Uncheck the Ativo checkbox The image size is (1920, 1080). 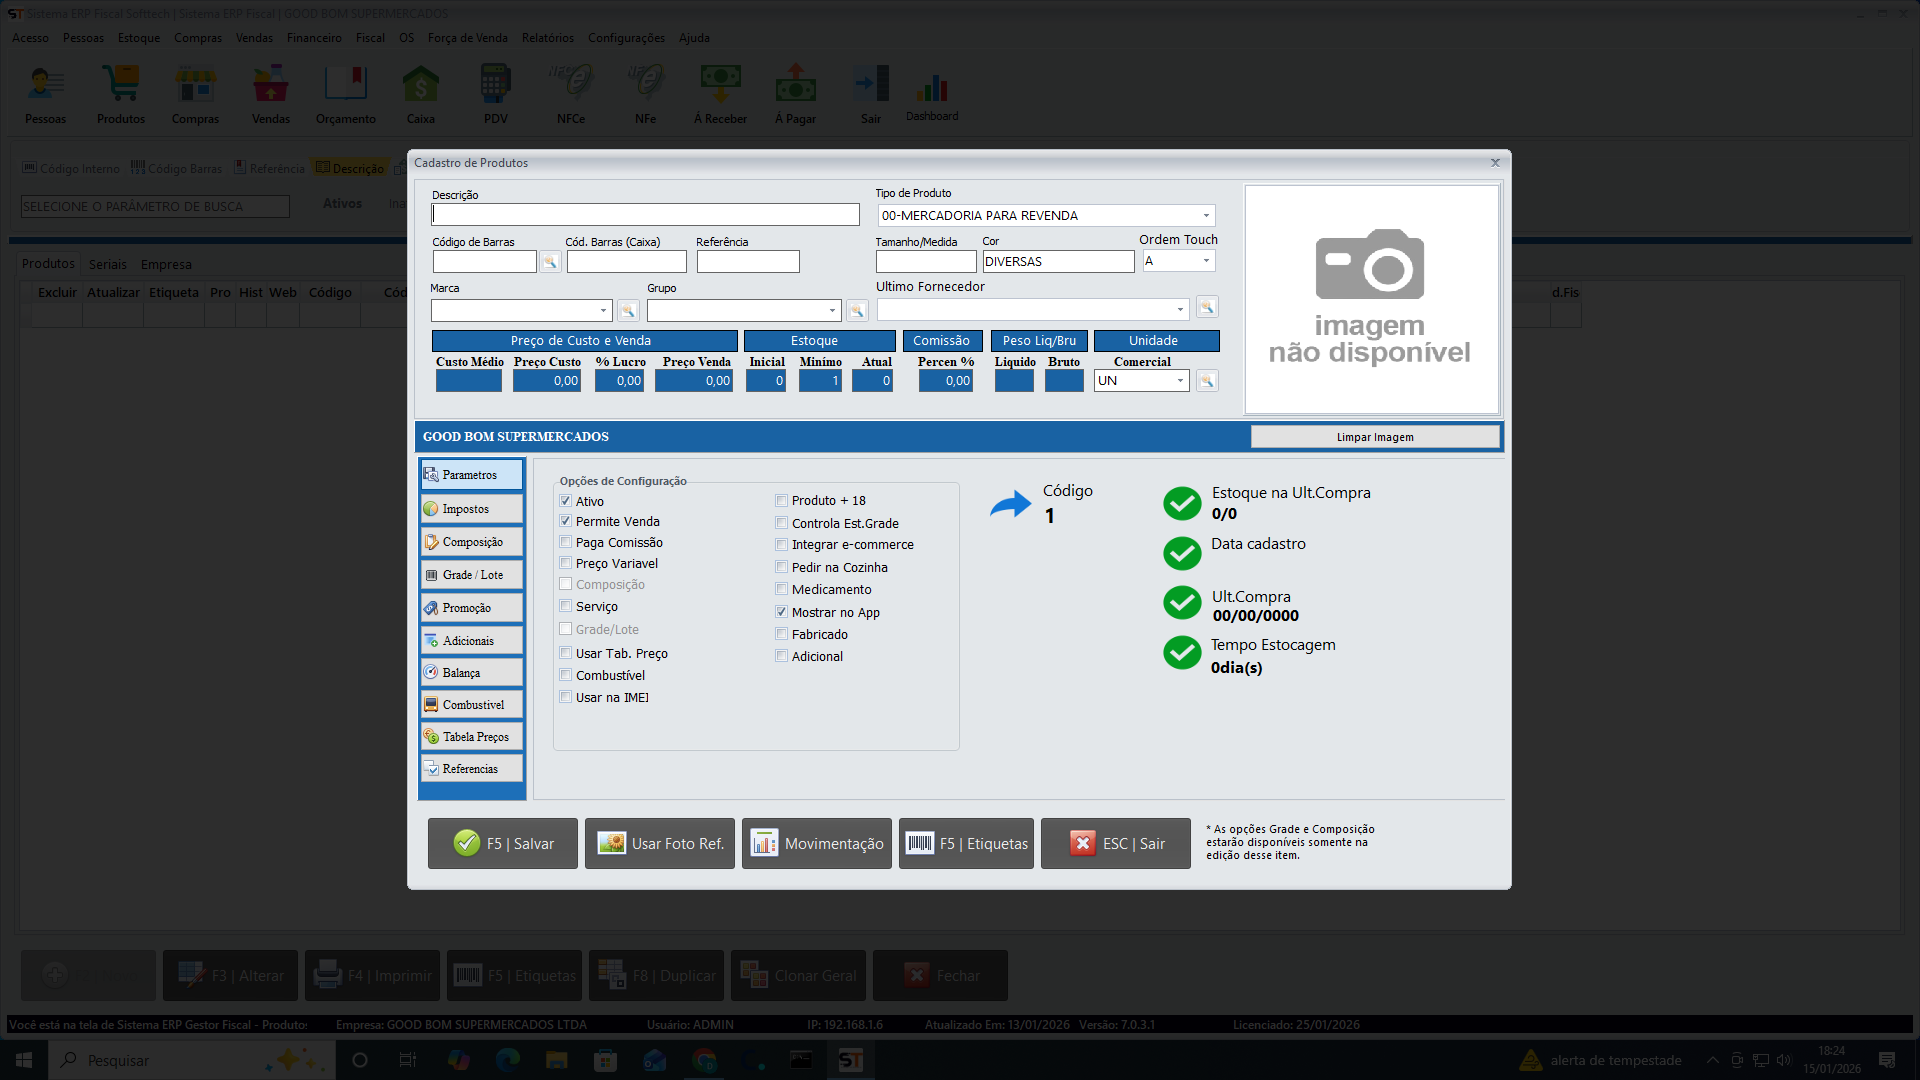[x=565, y=500]
